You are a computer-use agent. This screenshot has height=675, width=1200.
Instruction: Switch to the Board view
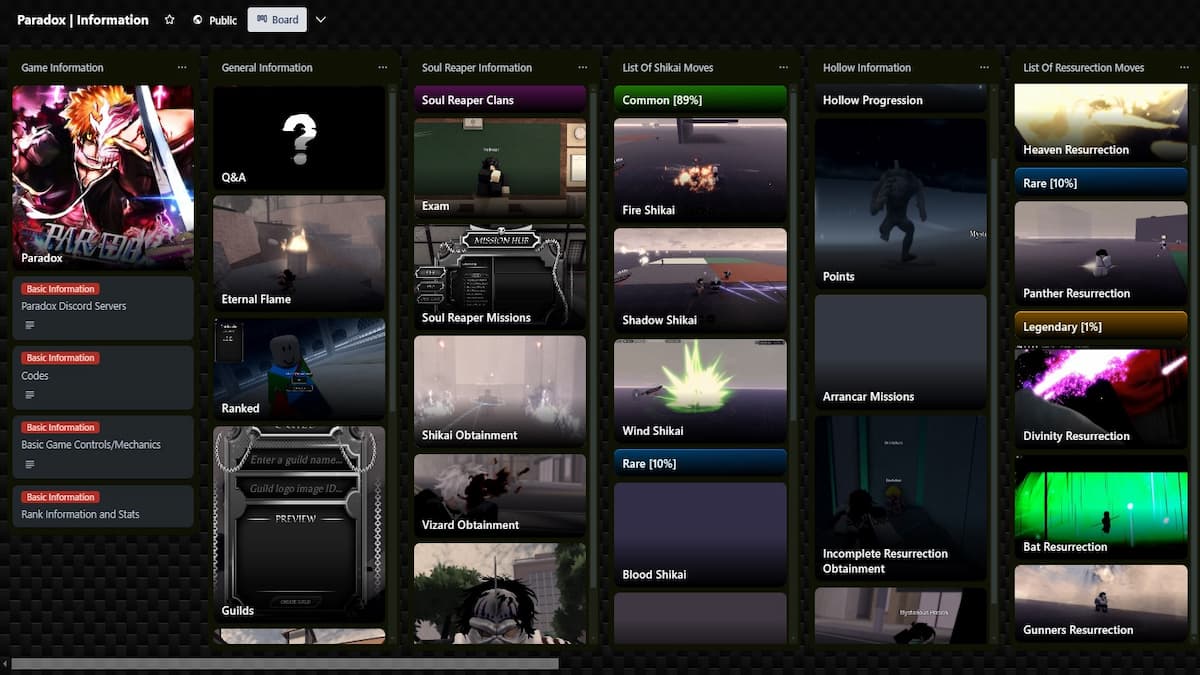277,19
